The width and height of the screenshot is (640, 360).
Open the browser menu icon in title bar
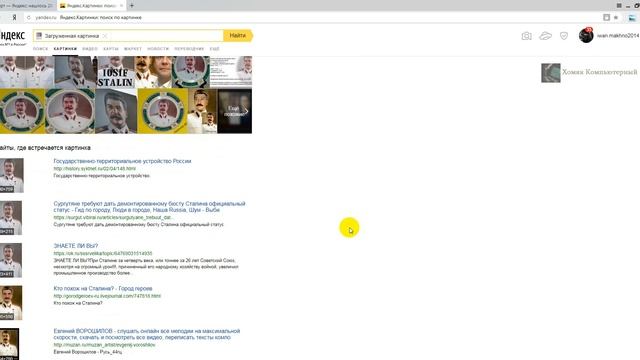pos(619,6)
